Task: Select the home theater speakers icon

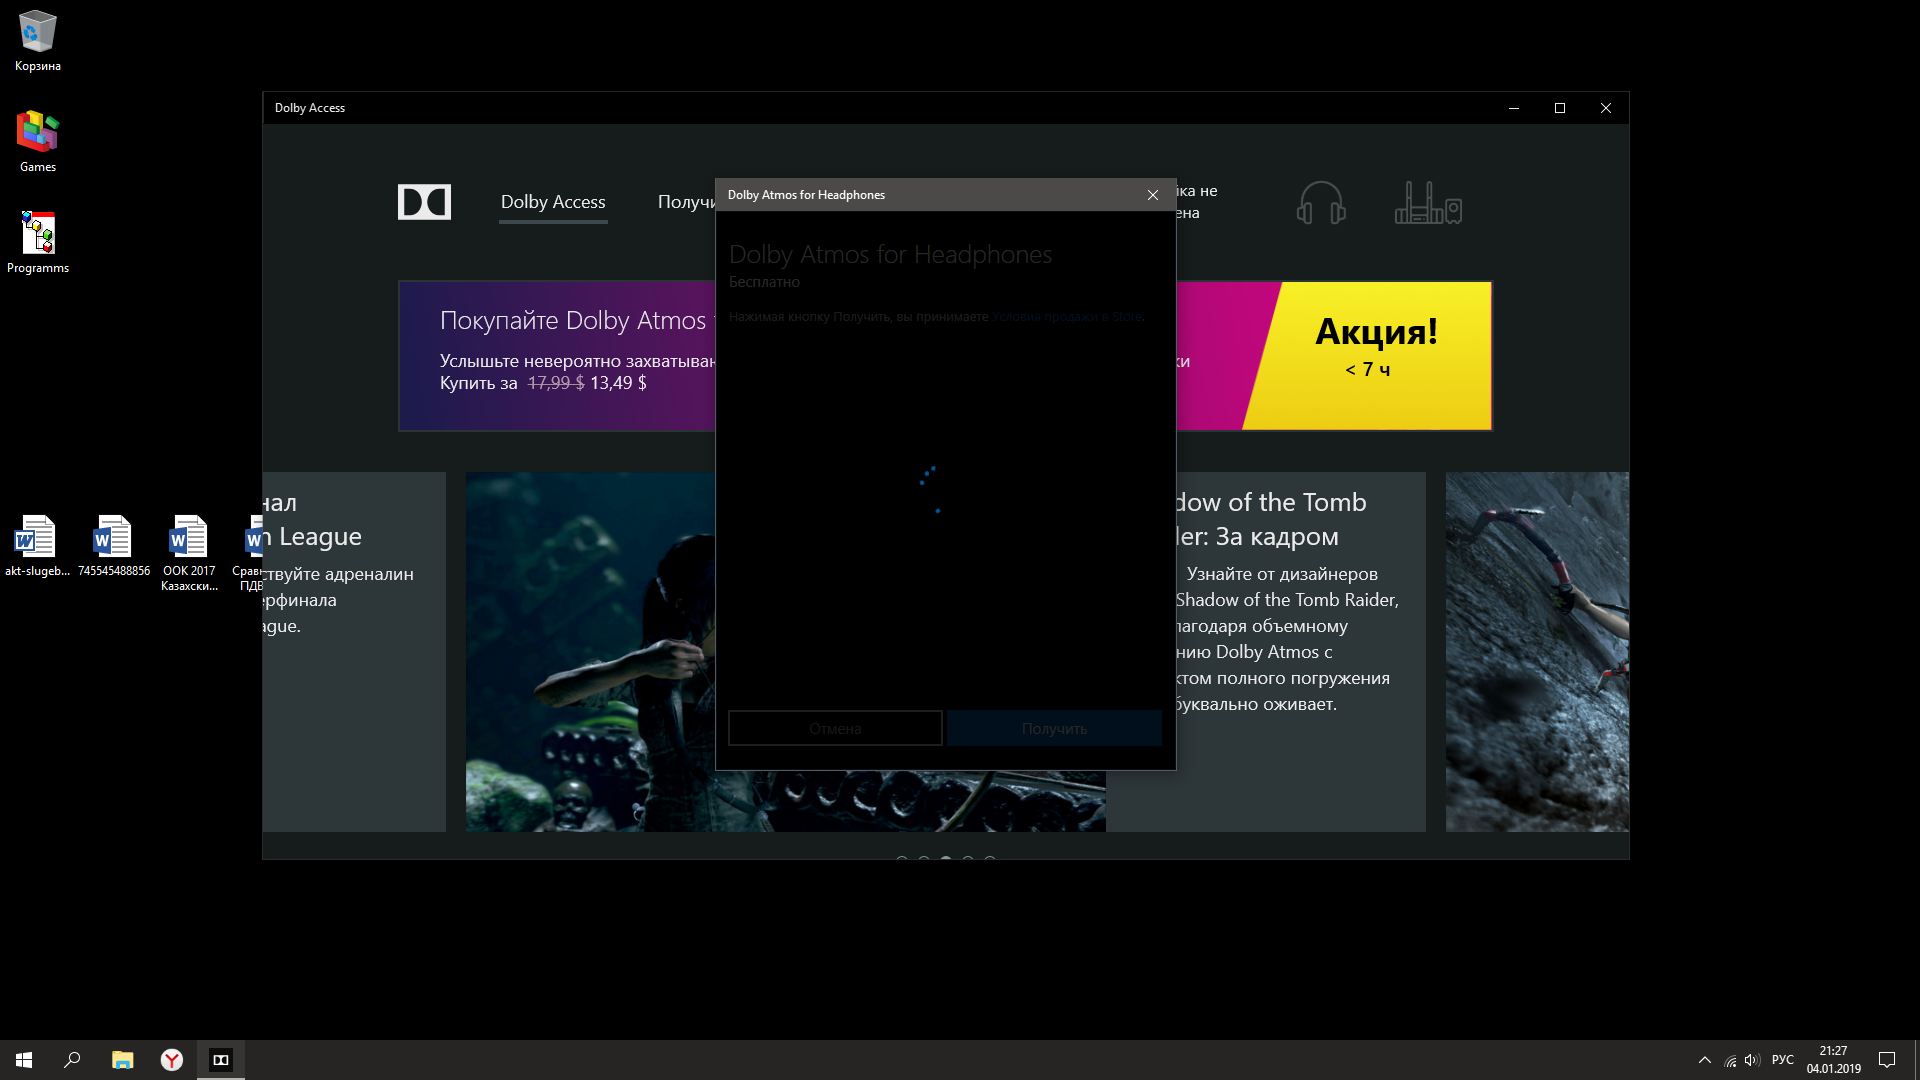Action: pyautogui.click(x=1428, y=203)
